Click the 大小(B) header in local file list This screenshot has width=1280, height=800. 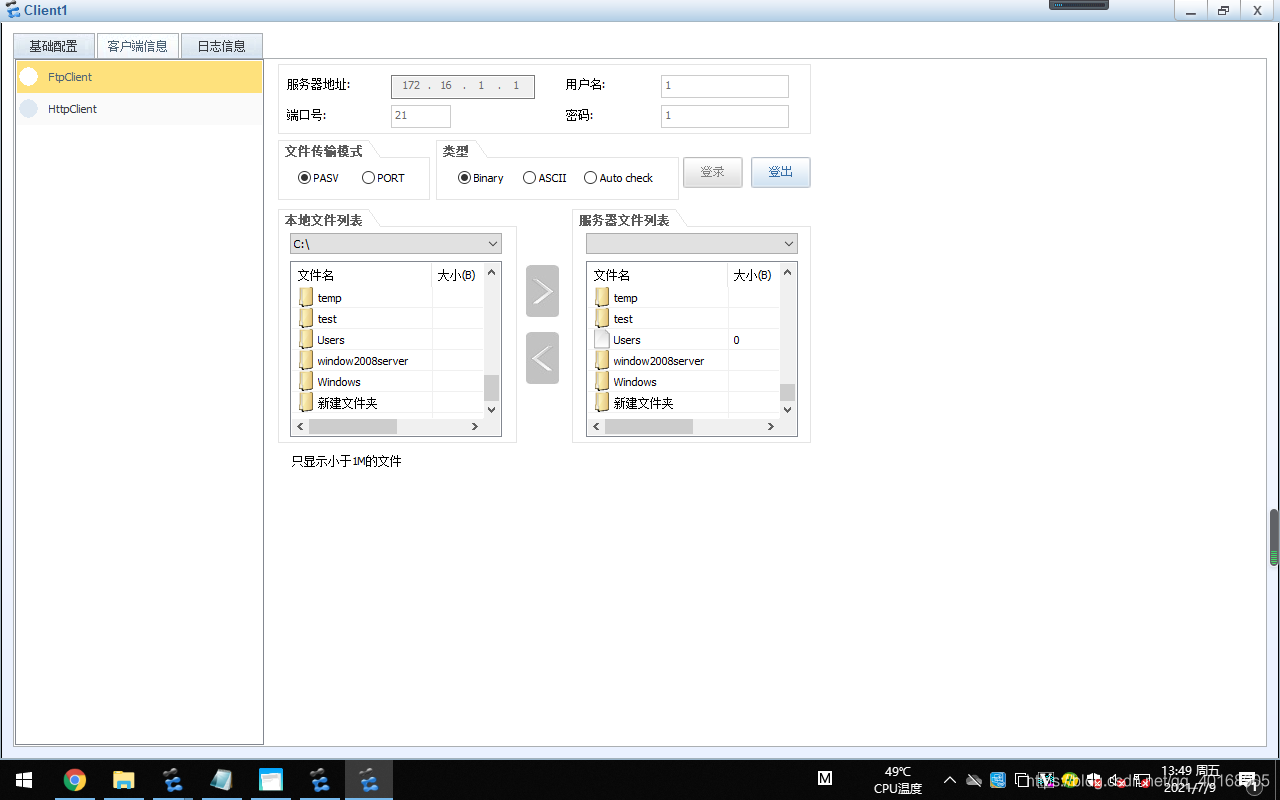click(458, 275)
